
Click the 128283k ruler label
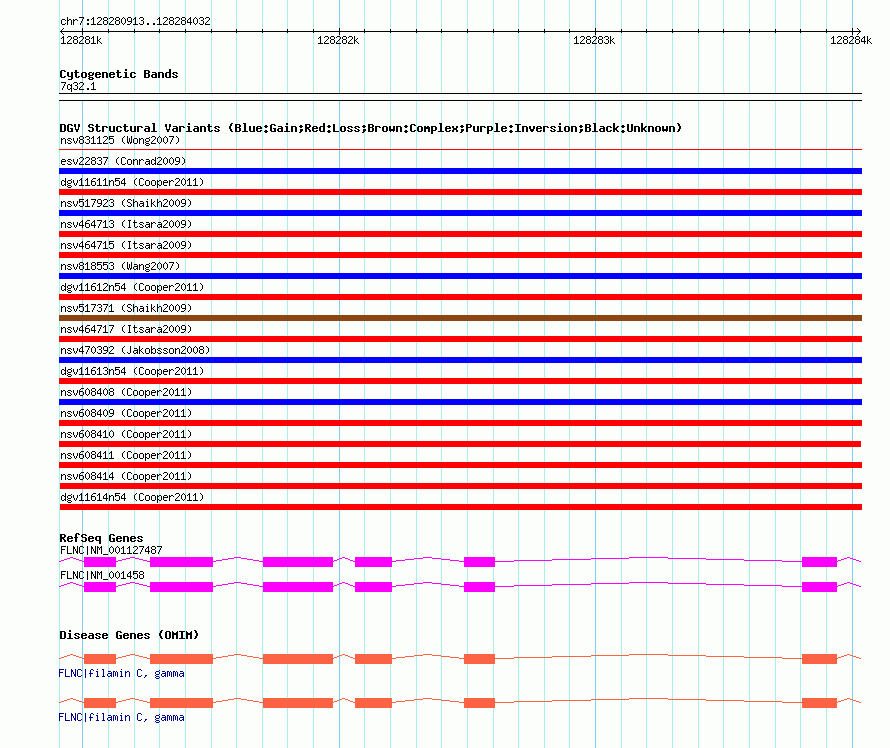coord(594,40)
